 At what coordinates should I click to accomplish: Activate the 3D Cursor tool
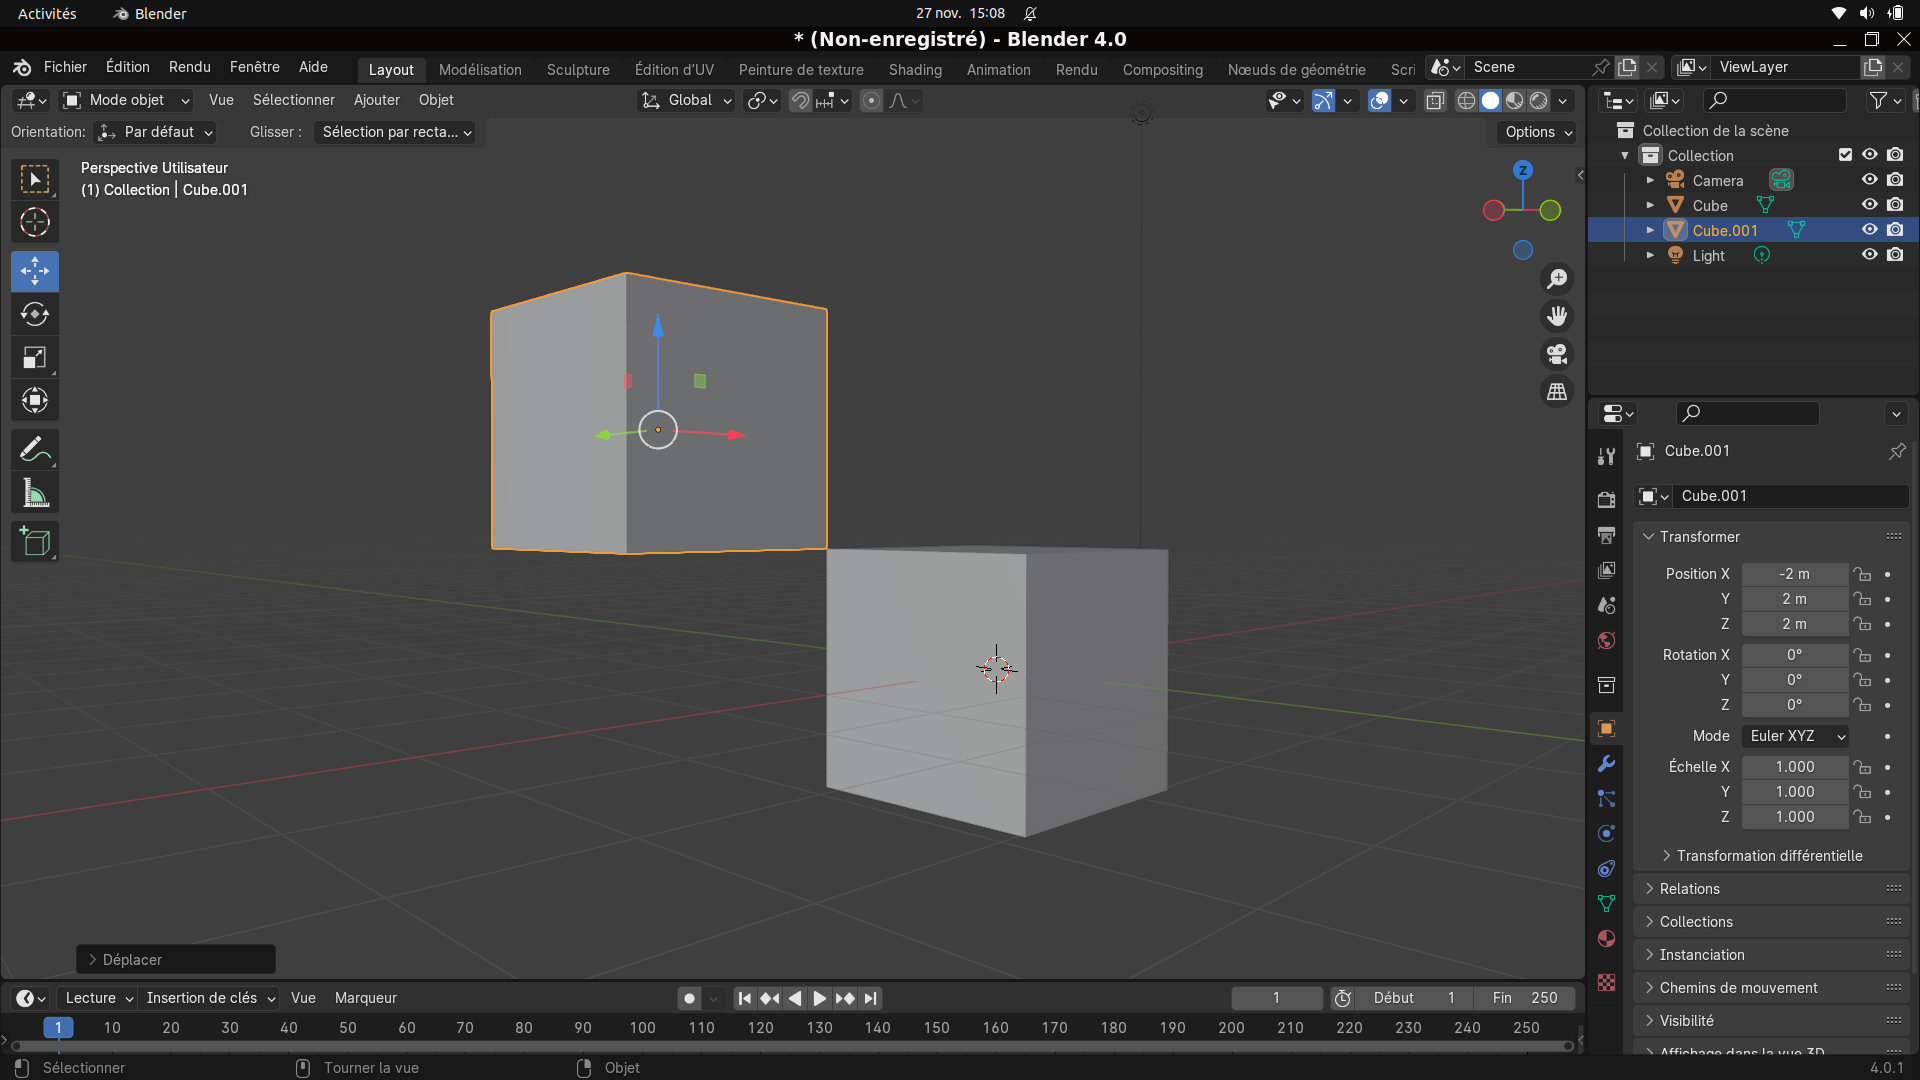35,222
